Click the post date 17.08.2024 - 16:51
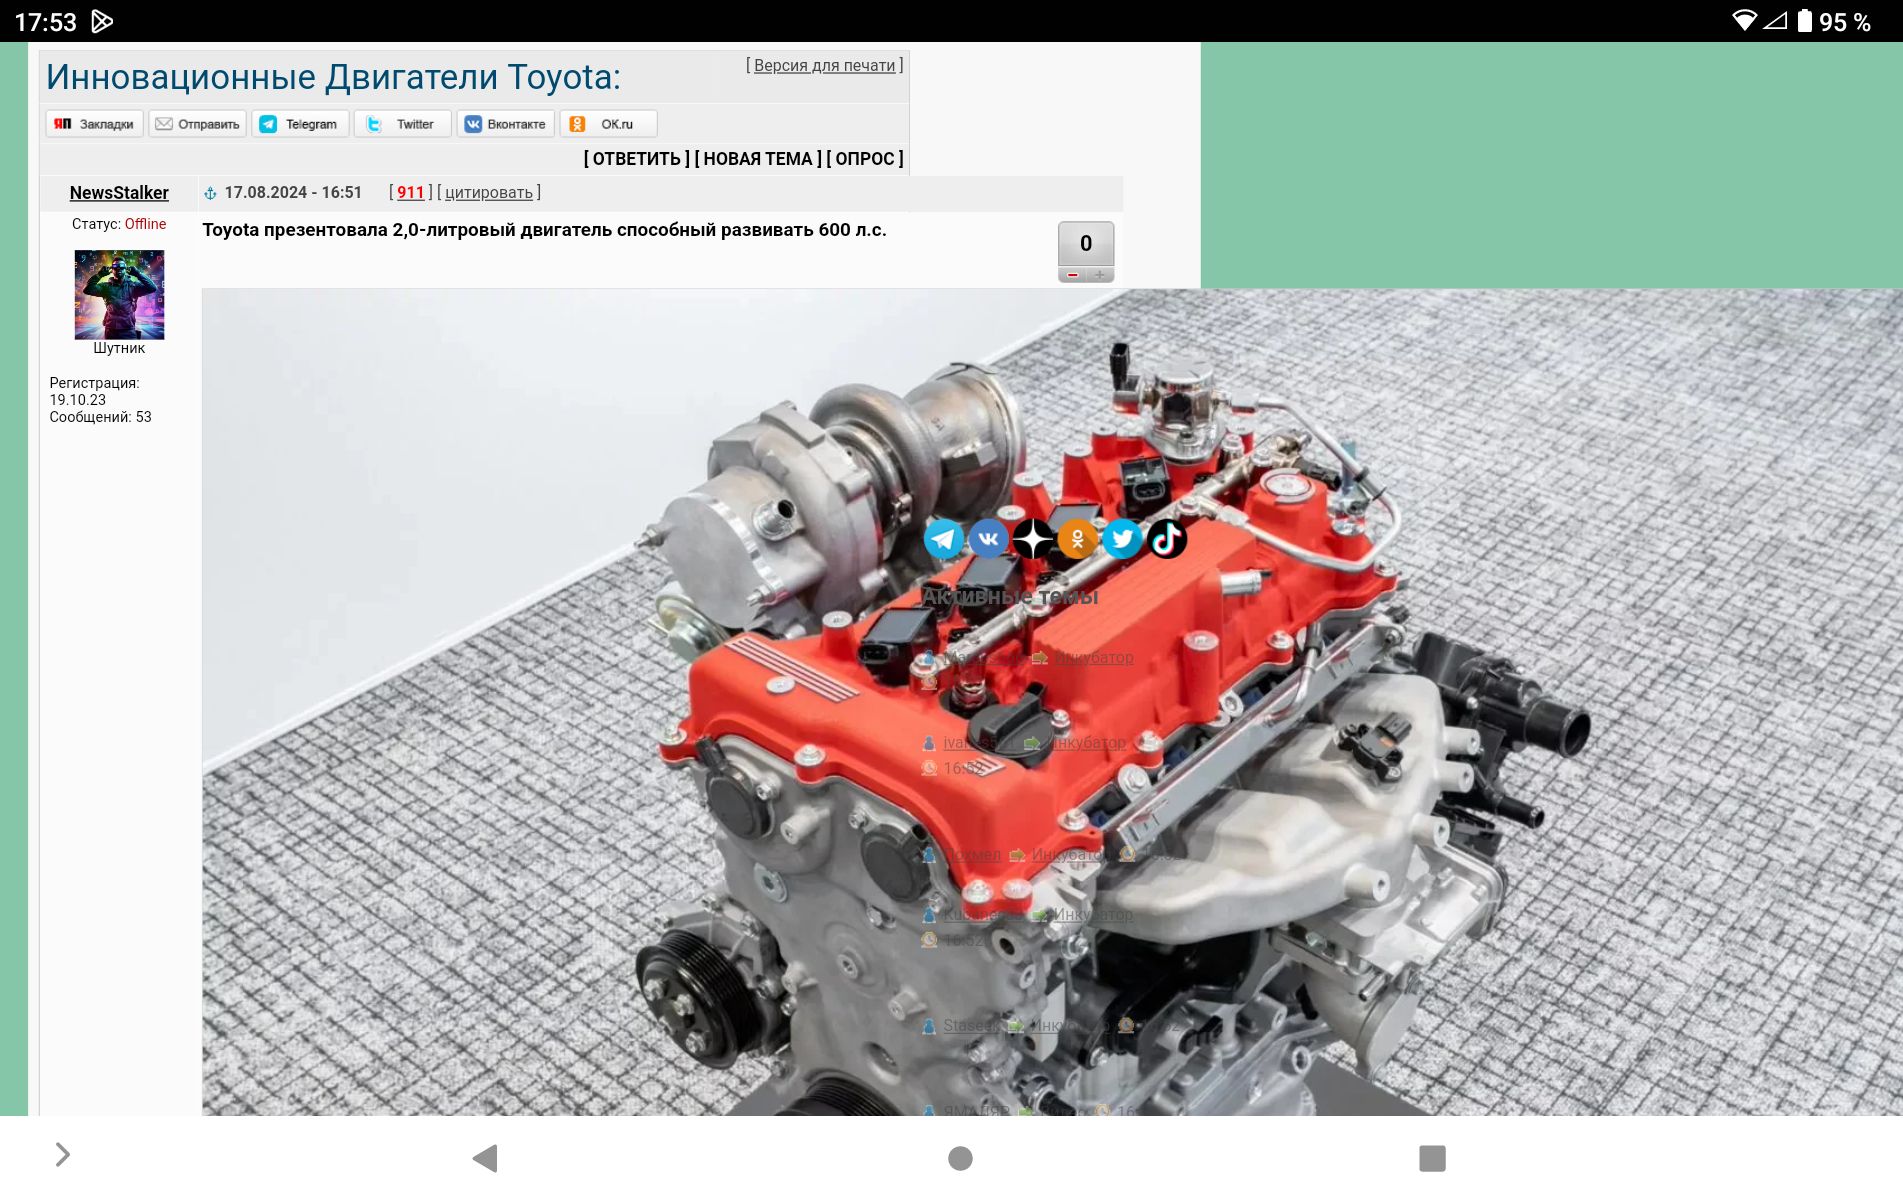The width and height of the screenshot is (1903, 1200). click(293, 193)
